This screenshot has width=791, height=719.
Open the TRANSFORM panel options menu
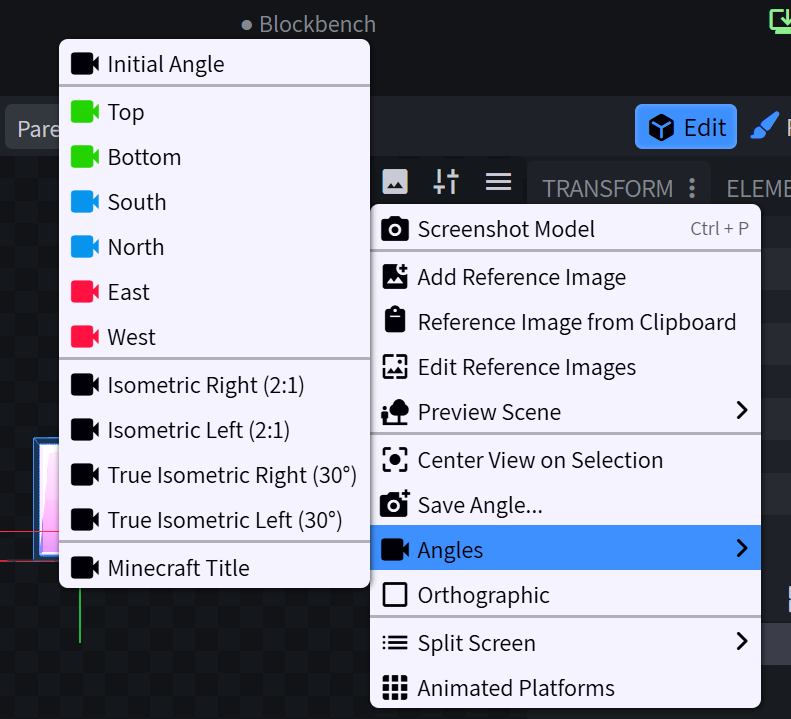coord(692,188)
